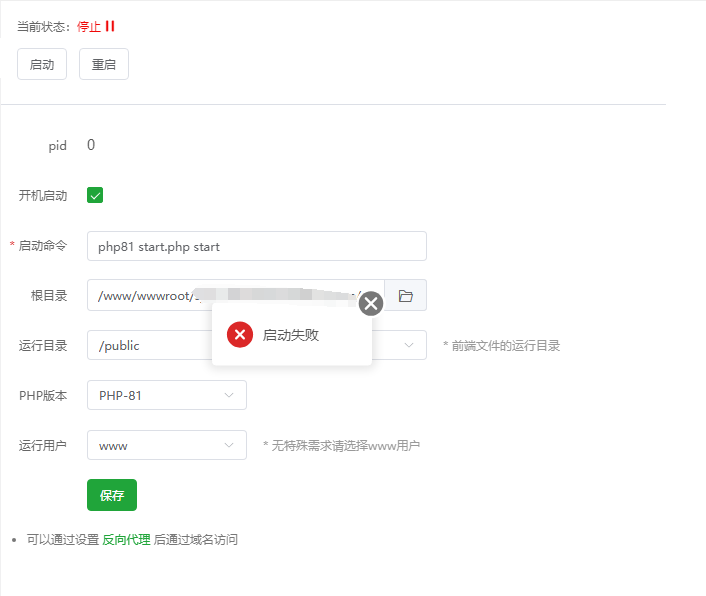The image size is (706, 596).
Task: Expand the 运行目录 dropdown arrow
Action: 409,345
